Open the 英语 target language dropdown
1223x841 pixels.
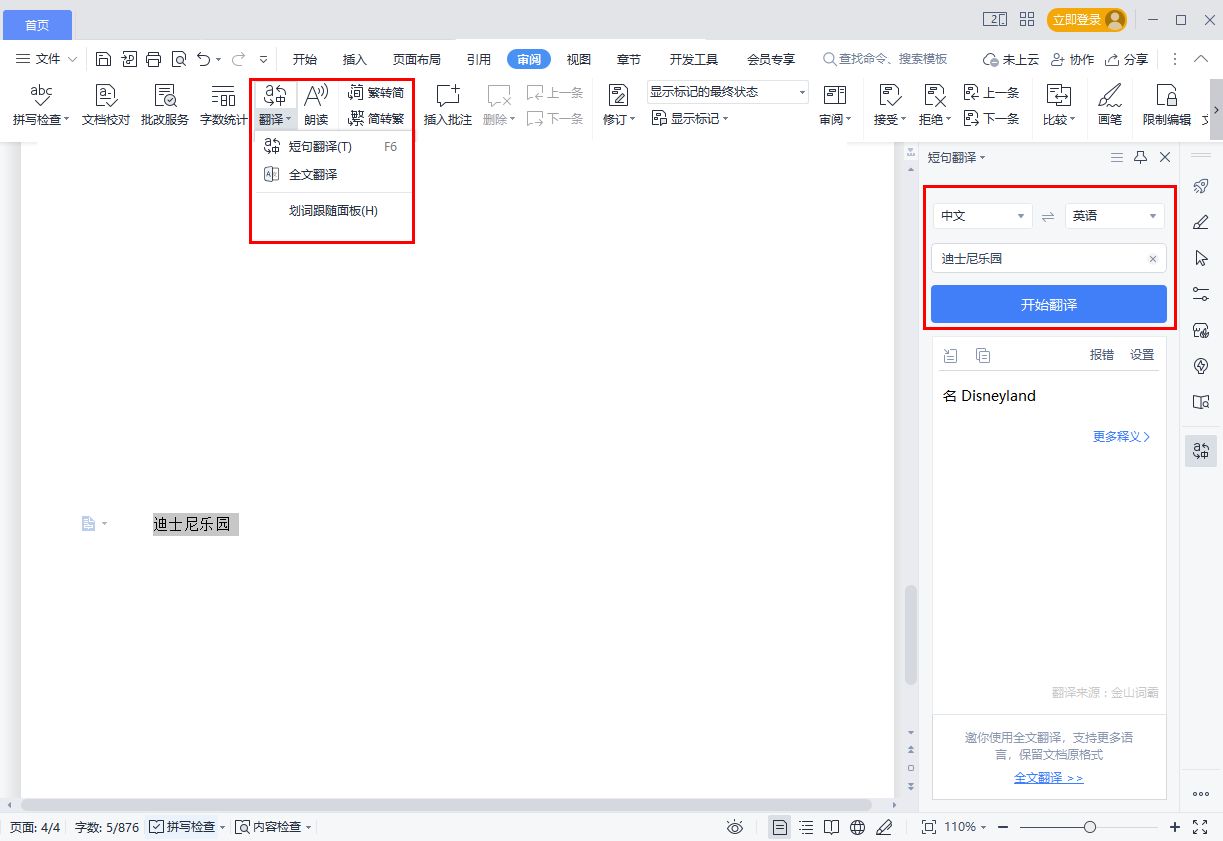coord(1115,216)
